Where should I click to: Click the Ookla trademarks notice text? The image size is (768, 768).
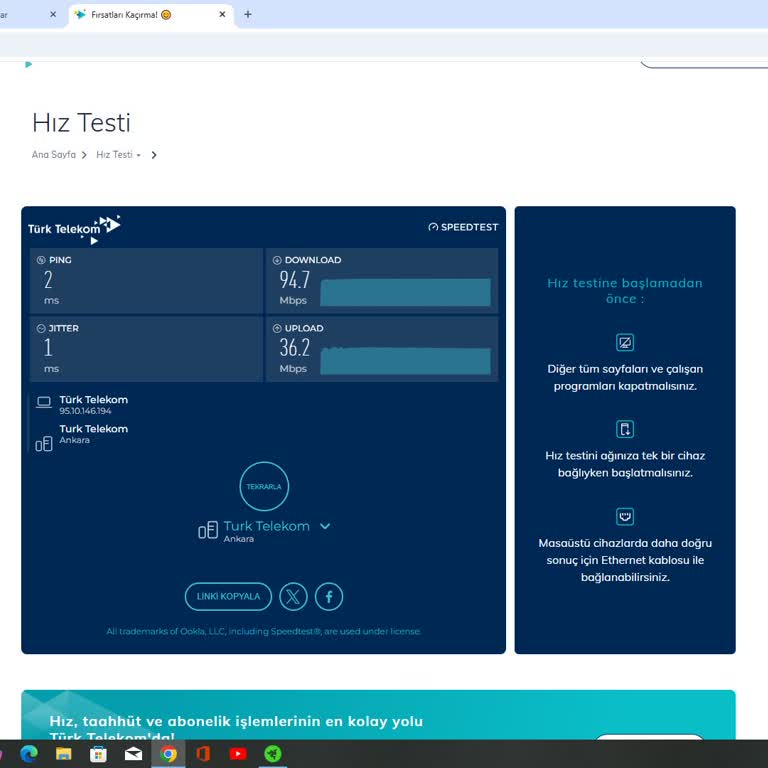point(264,631)
